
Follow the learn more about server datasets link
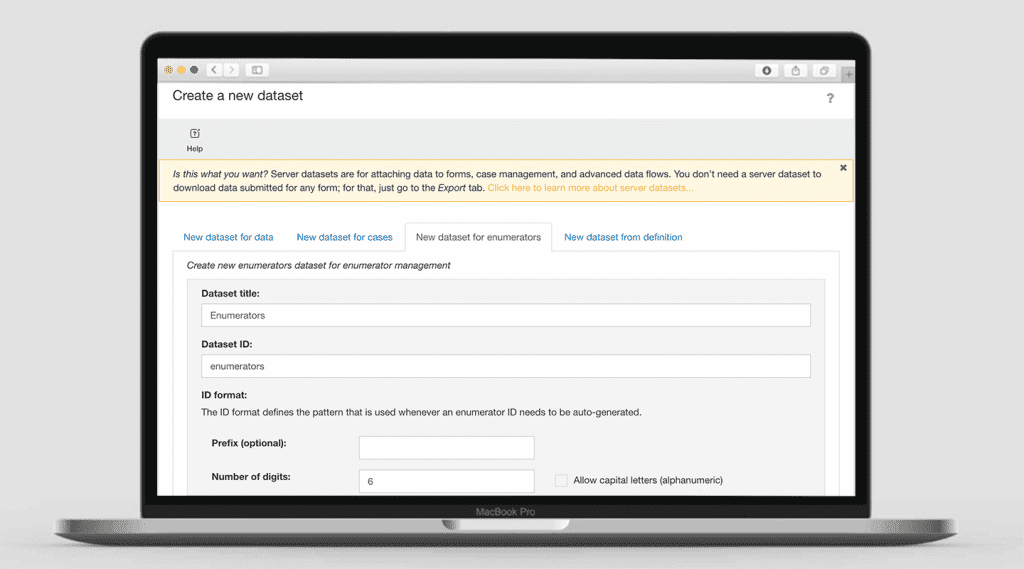pyautogui.click(x=590, y=188)
